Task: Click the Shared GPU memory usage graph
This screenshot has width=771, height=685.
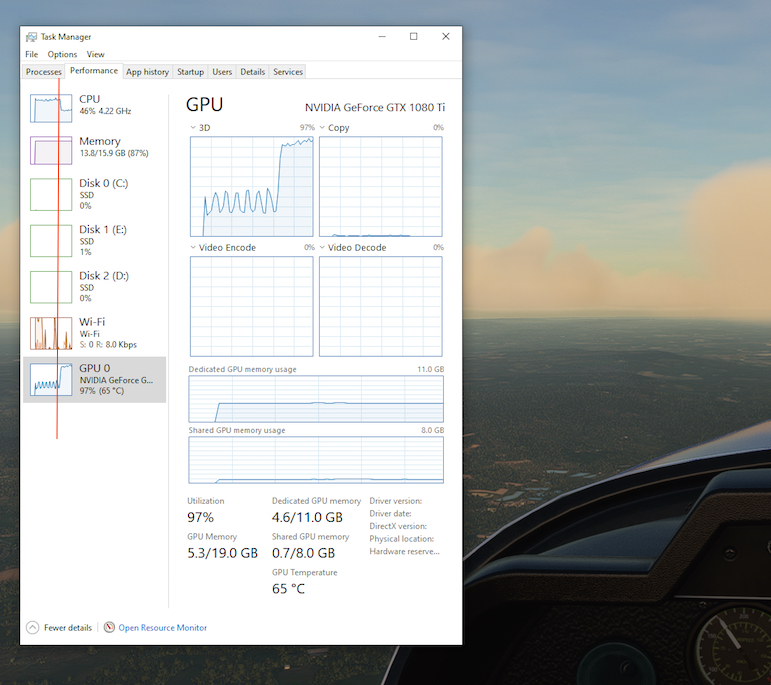Action: click(x=316, y=460)
